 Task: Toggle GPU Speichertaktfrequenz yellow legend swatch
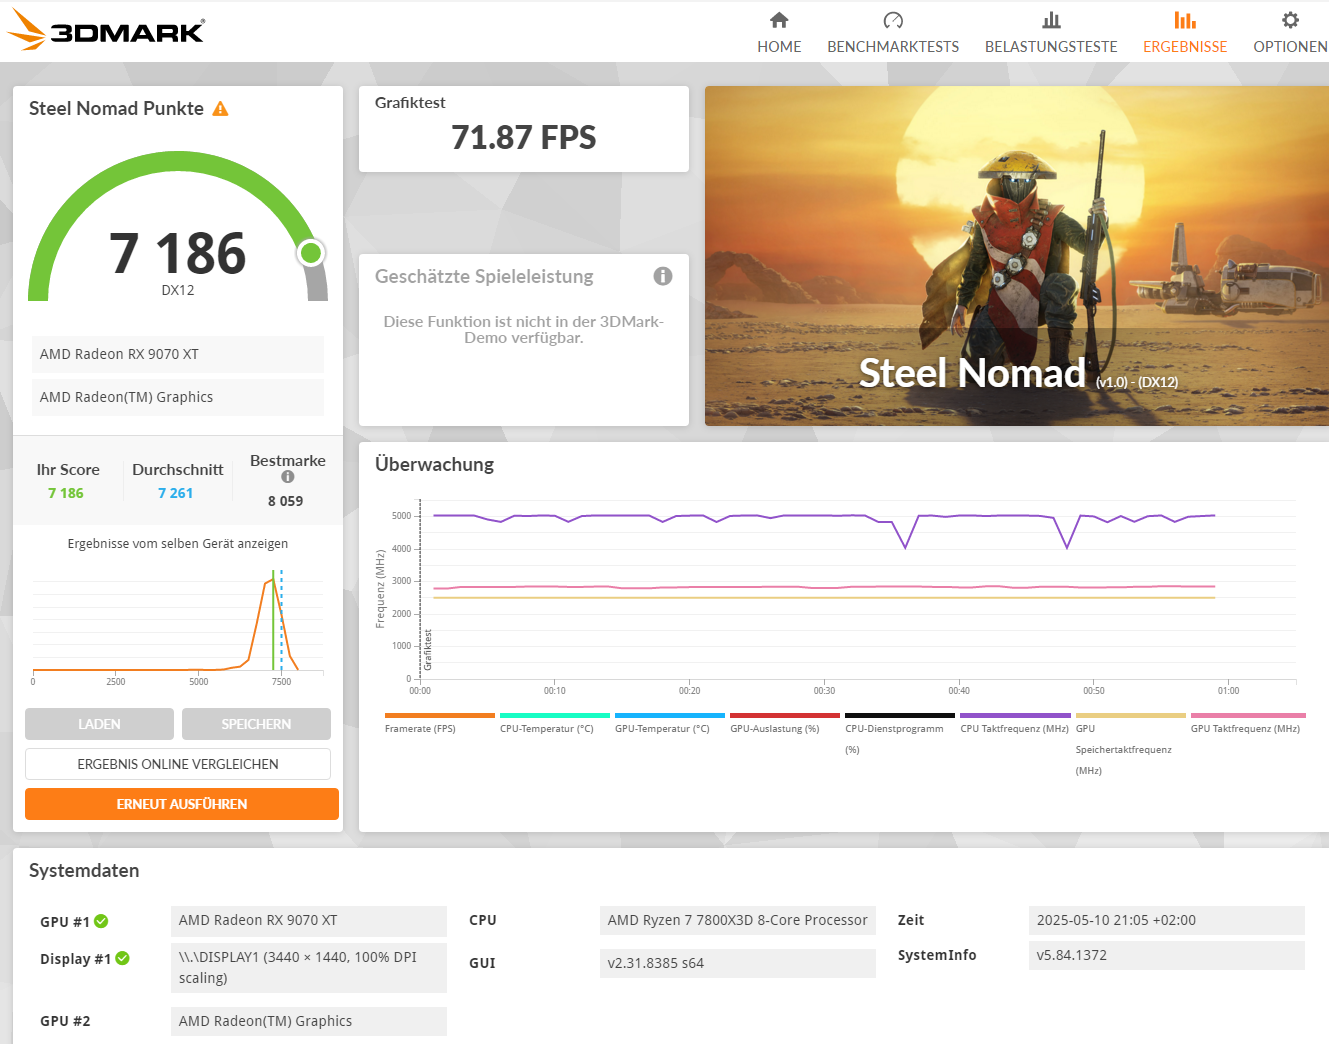pos(1131,715)
